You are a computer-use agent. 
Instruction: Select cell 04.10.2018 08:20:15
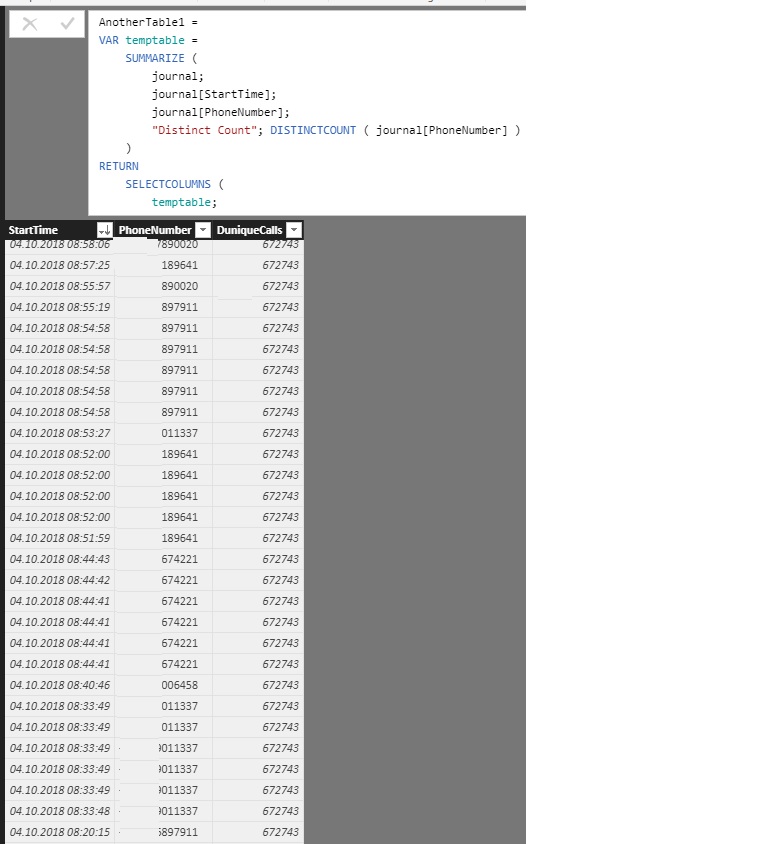pos(60,832)
